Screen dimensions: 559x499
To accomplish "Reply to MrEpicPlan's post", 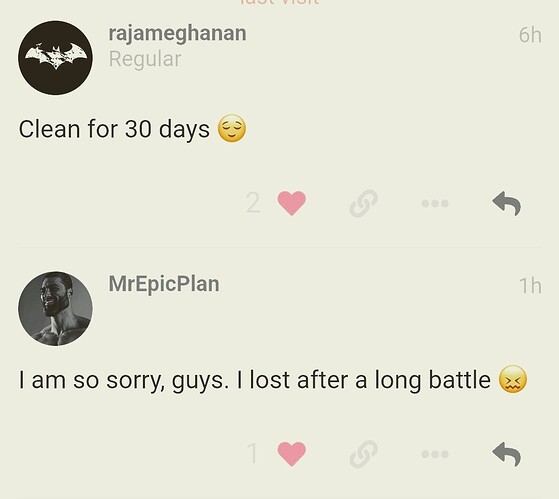I will pyautogui.click(x=507, y=454).
